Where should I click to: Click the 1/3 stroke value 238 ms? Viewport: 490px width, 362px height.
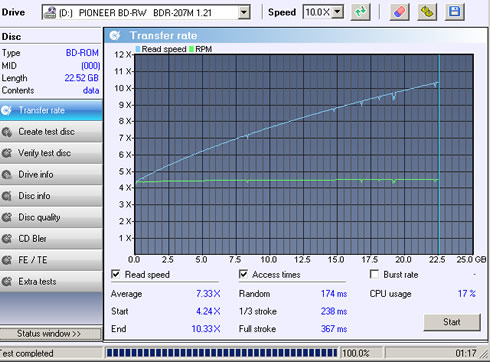pos(334,311)
